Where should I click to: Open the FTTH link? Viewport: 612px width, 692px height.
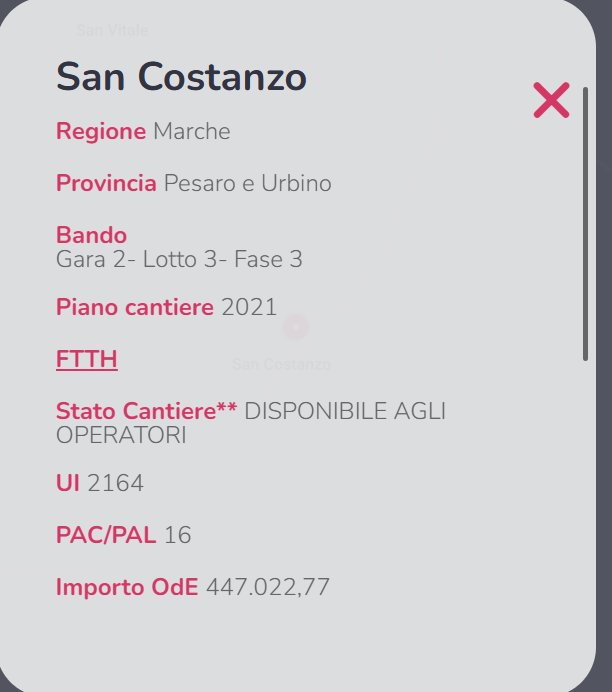pyautogui.click(x=87, y=359)
